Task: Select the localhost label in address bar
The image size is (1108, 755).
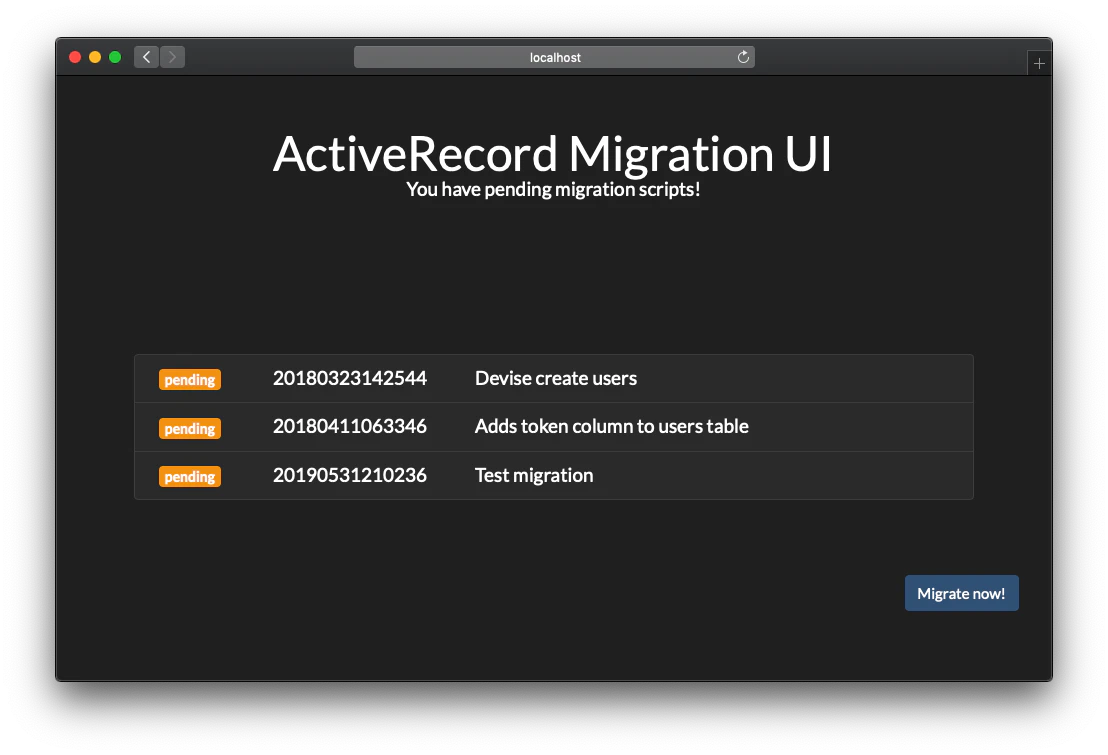Action: [x=554, y=57]
